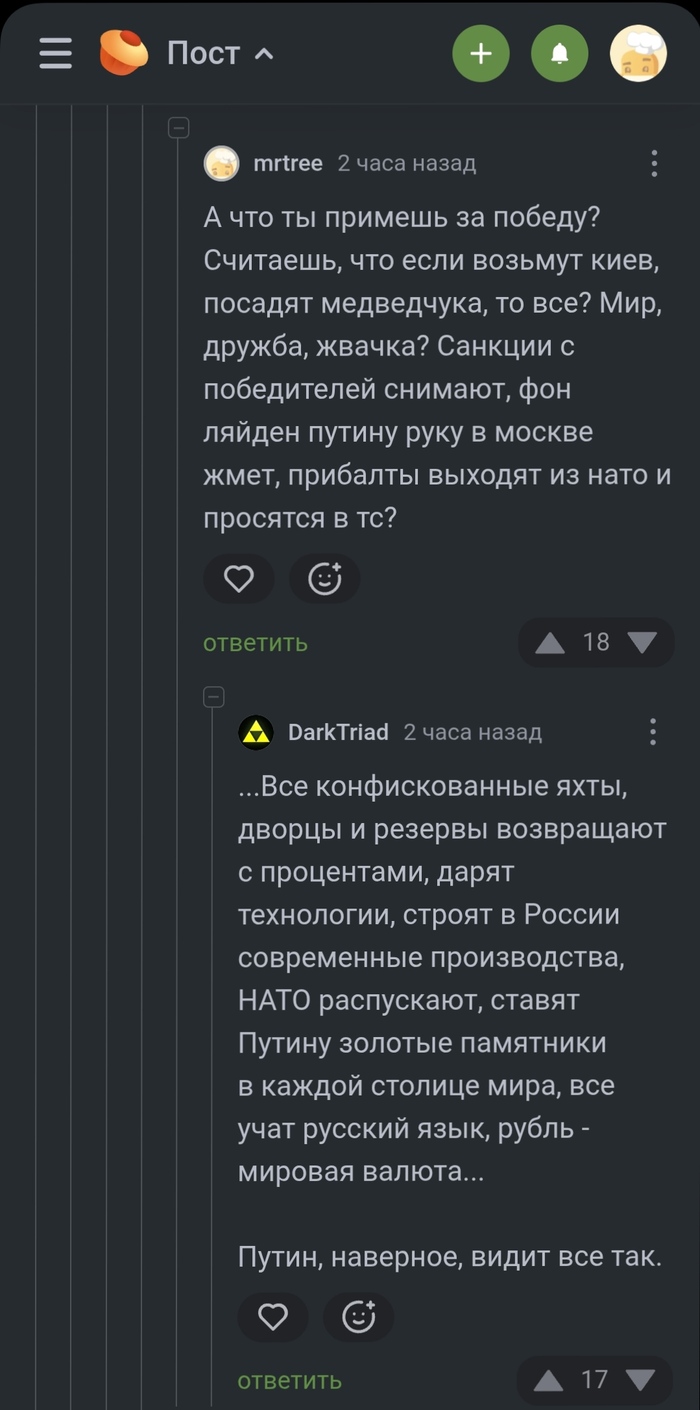Add emoji reaction to DarkTriad's comment
700x1410 pixels.
(359, 1317)
